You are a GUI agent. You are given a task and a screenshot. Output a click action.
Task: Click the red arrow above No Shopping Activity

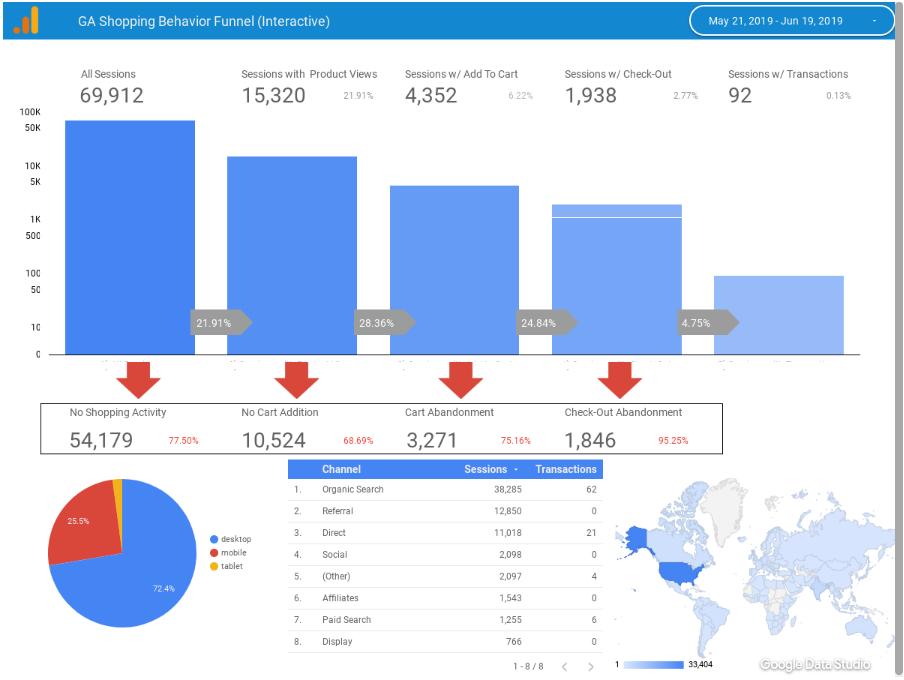[x=138, y=380]
